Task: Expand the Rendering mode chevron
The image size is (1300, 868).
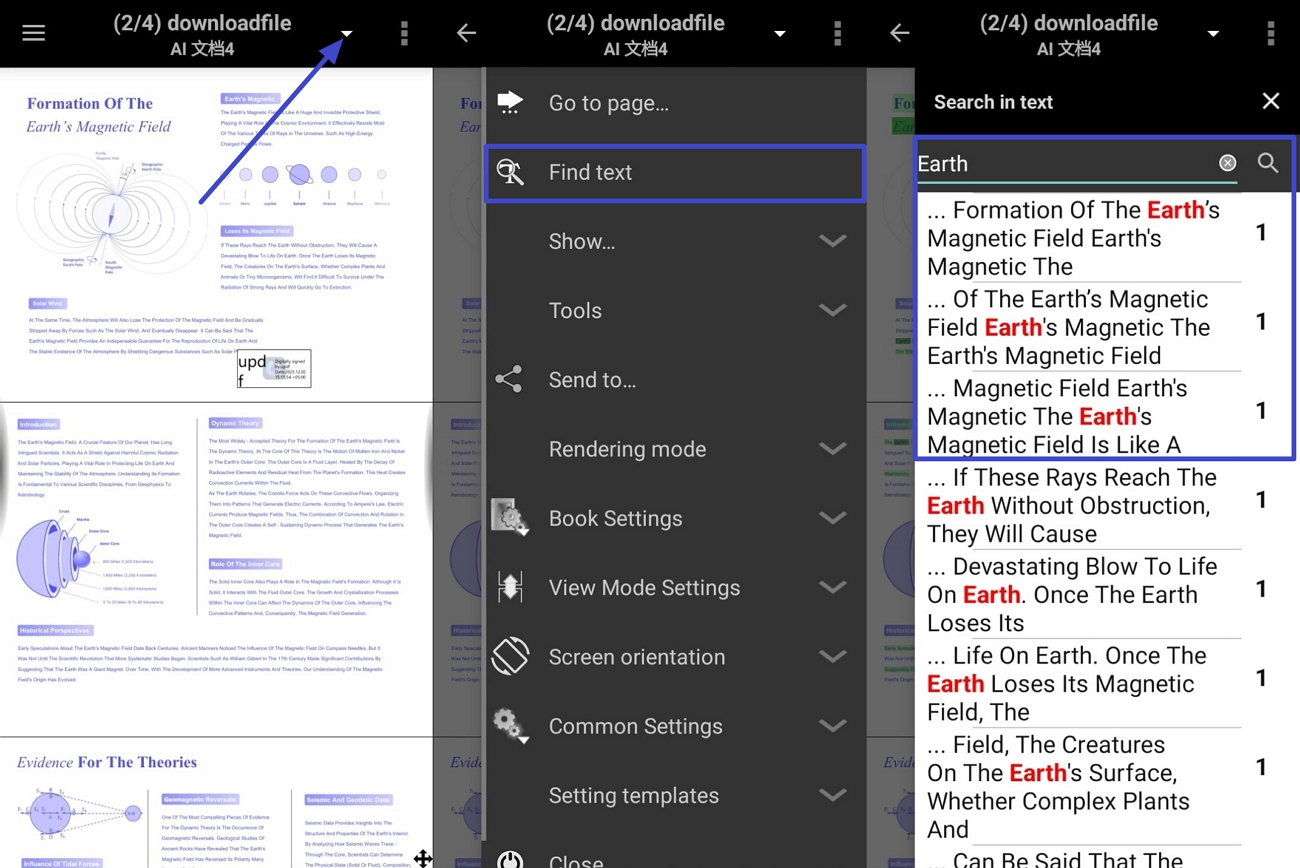Action: (833, 449)
